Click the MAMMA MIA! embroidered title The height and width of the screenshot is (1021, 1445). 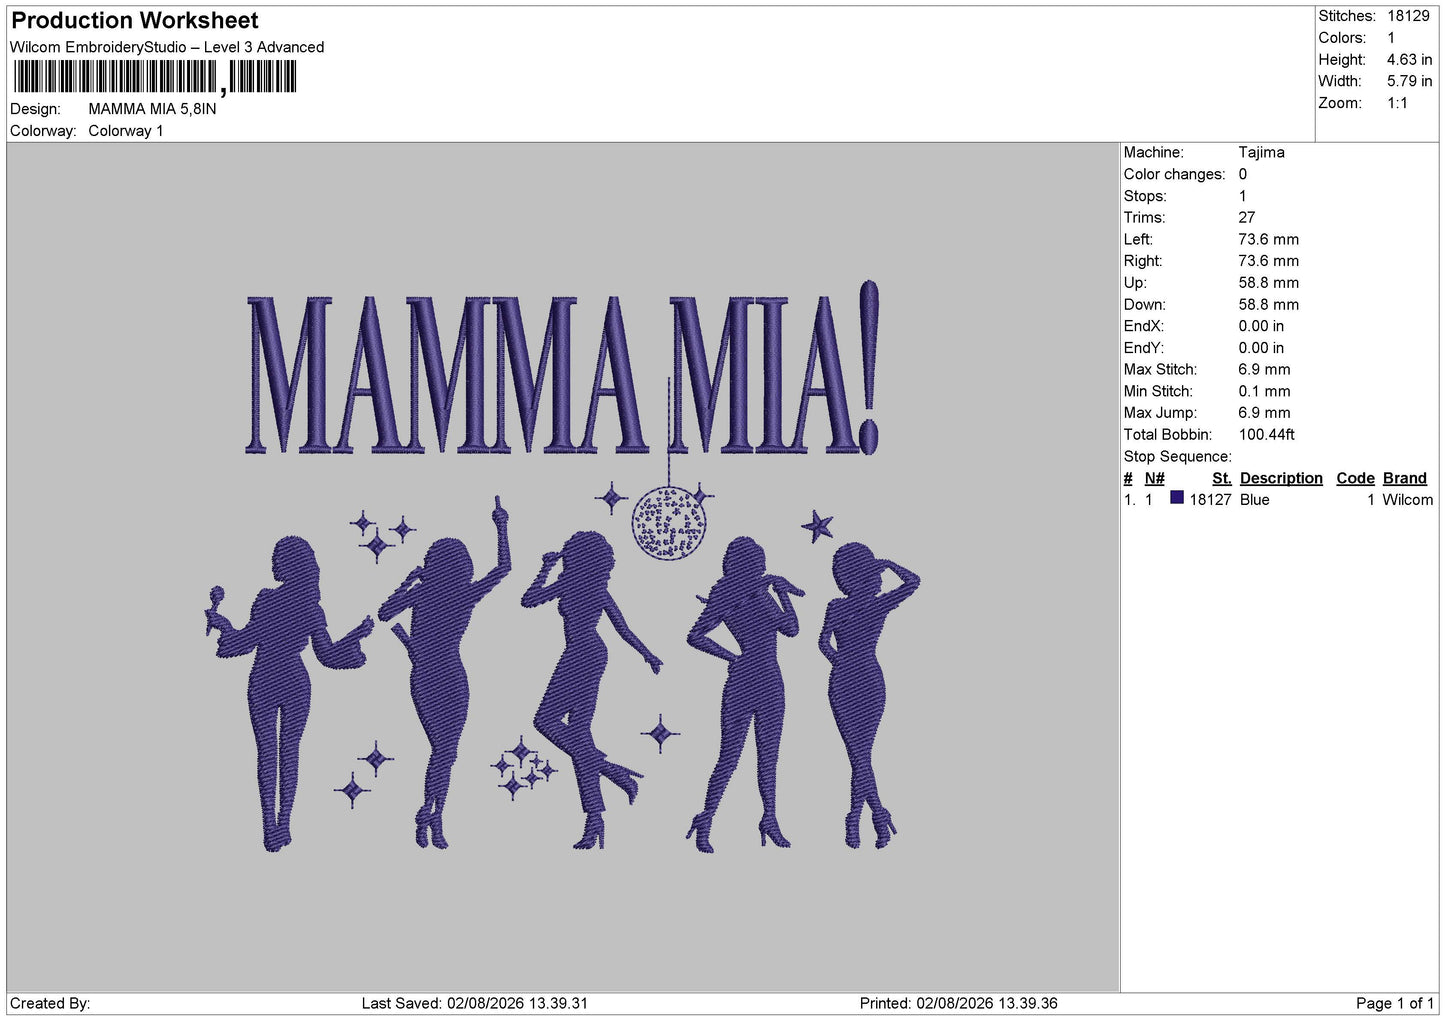tap(564, 370)
